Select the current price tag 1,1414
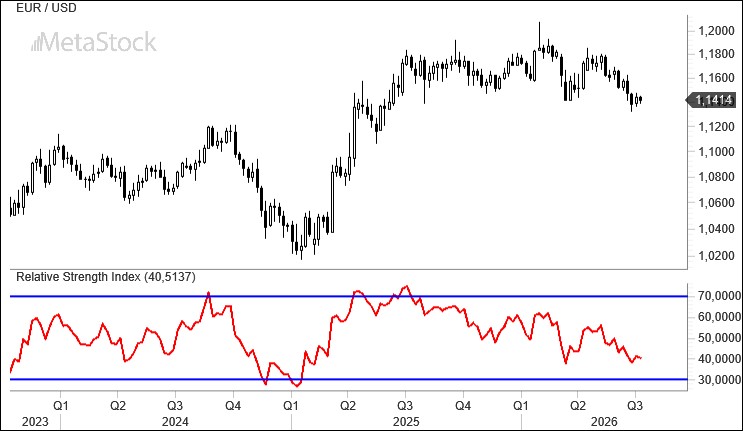The image size is (743, 431). click(711, 100)
